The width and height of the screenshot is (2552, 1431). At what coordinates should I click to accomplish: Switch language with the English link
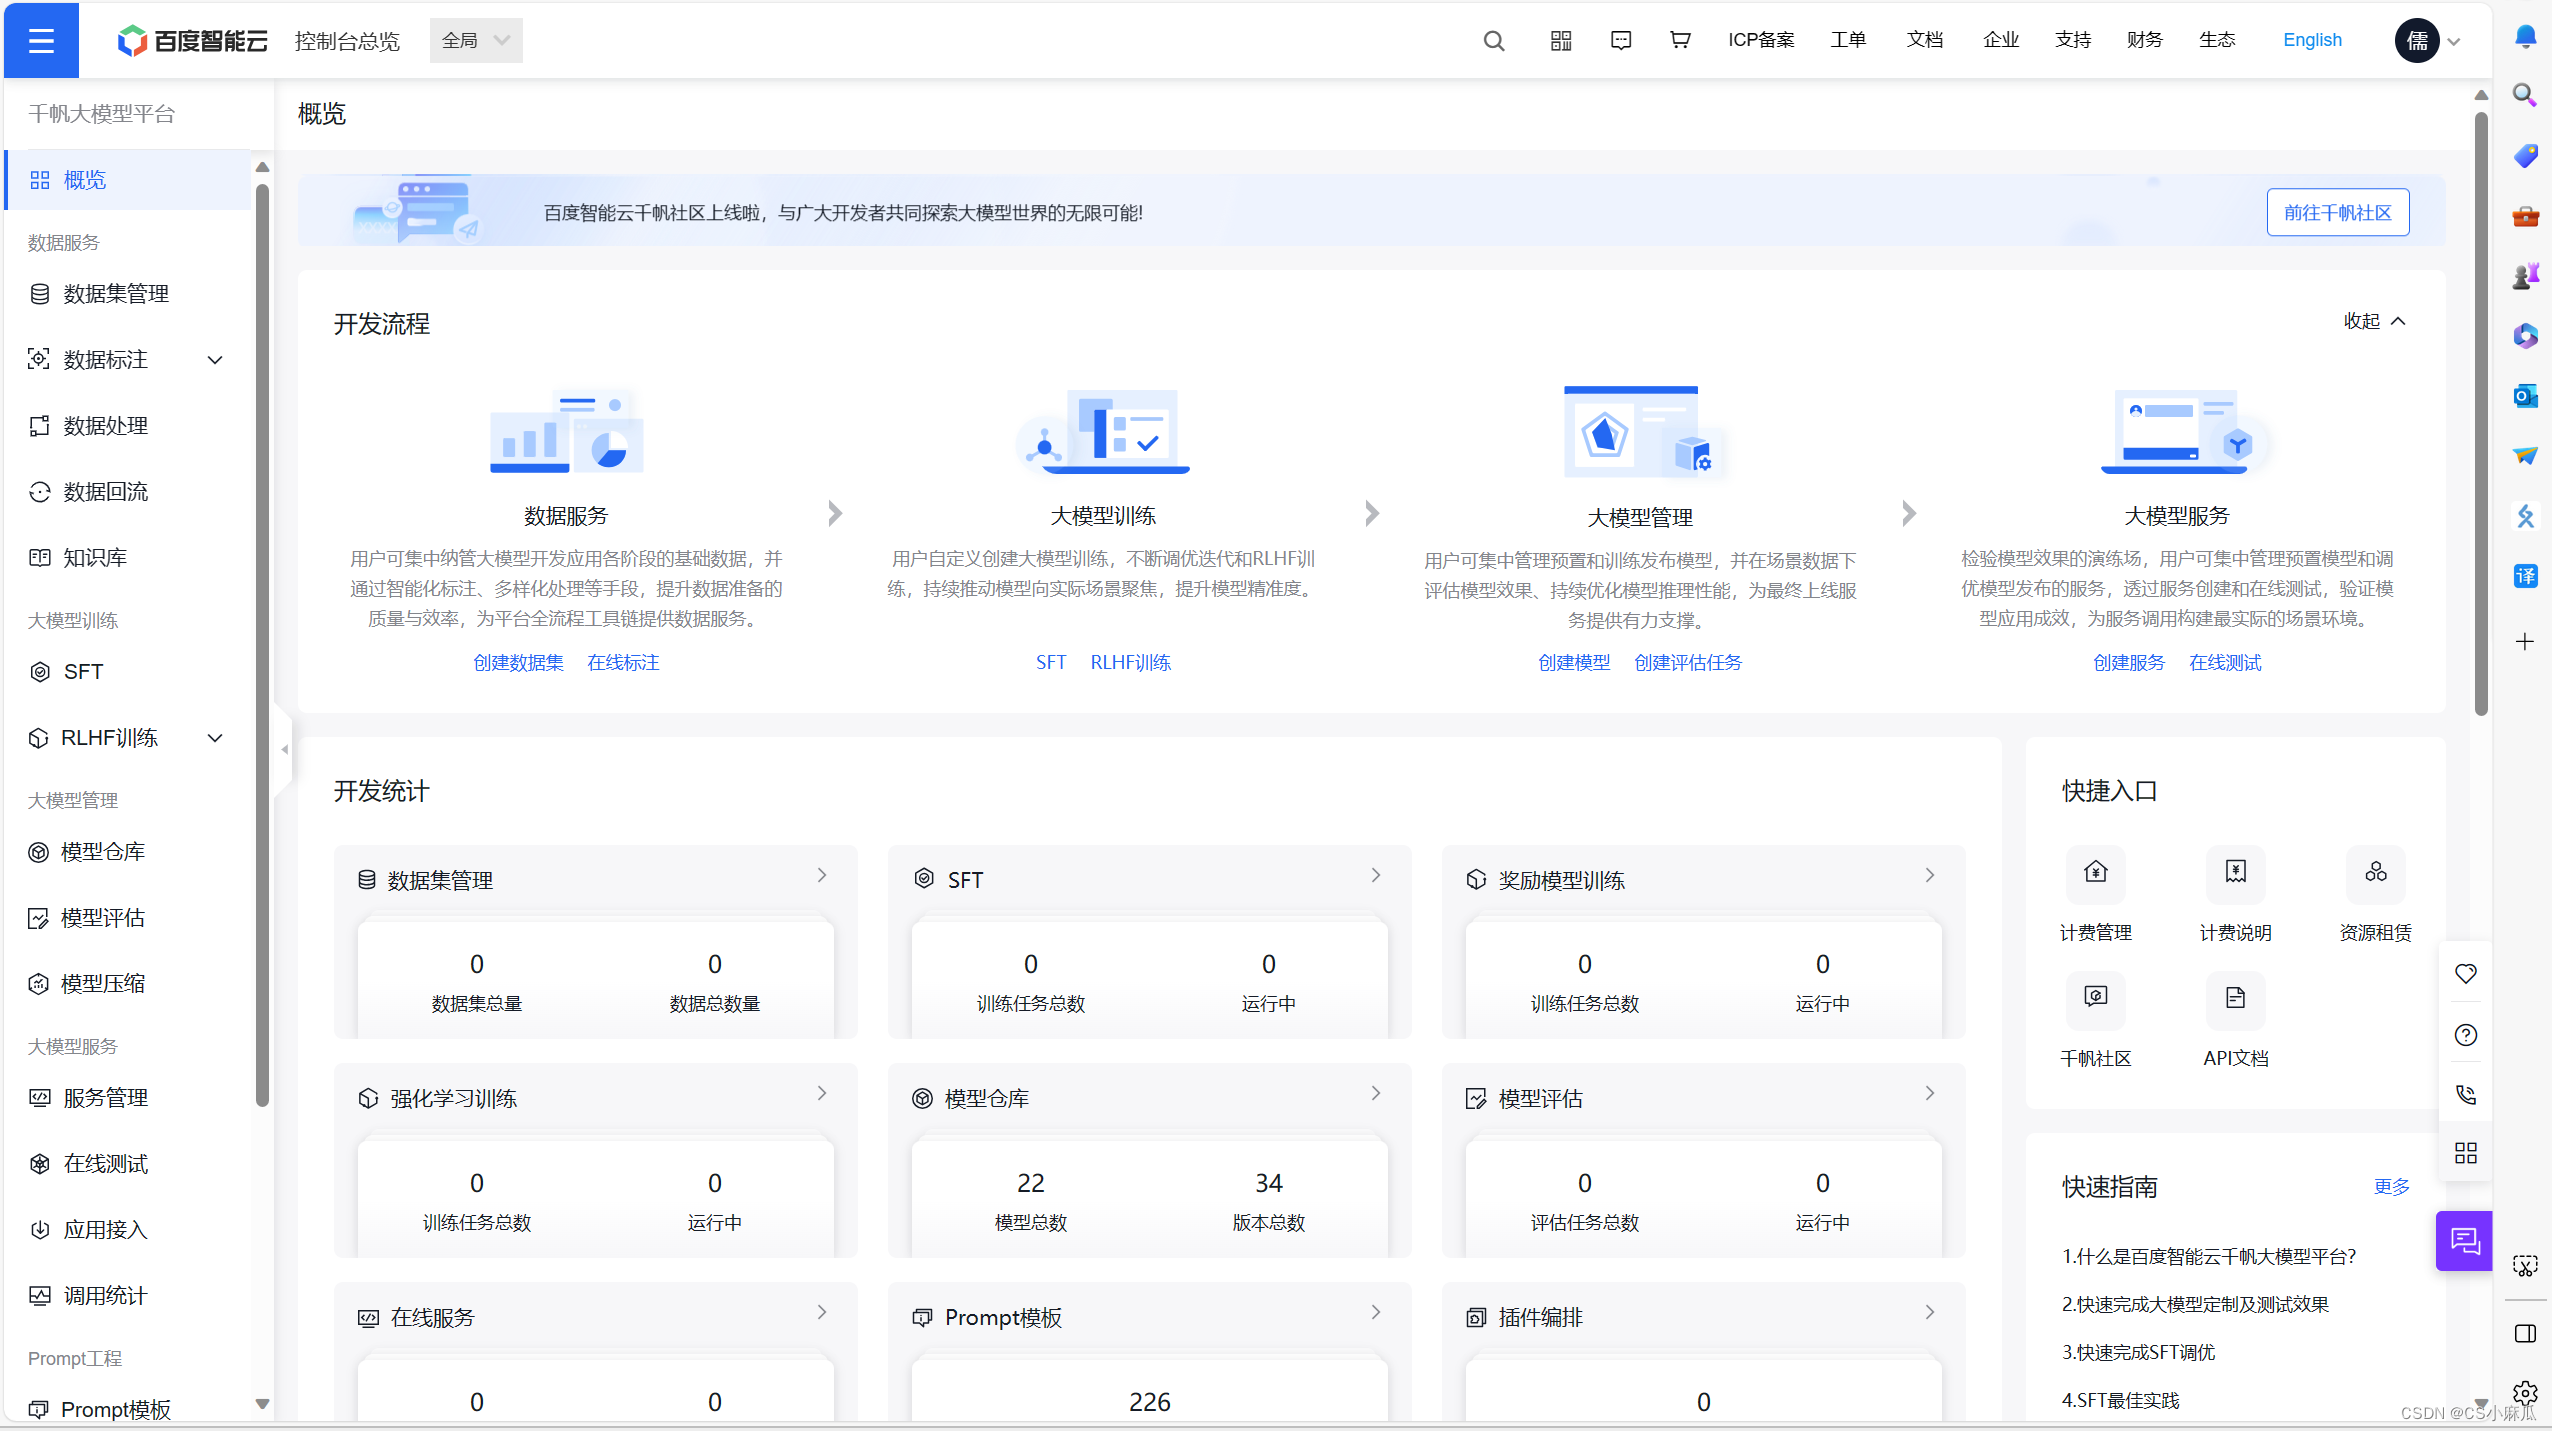tap(2312, 40)
